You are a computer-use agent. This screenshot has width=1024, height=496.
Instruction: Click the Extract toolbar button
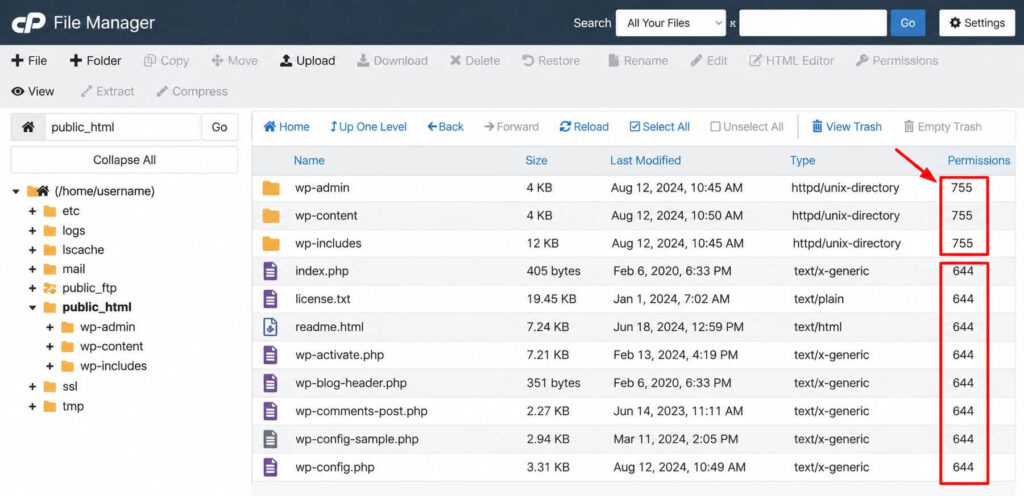pyautogui.click(x=108, y=91)
